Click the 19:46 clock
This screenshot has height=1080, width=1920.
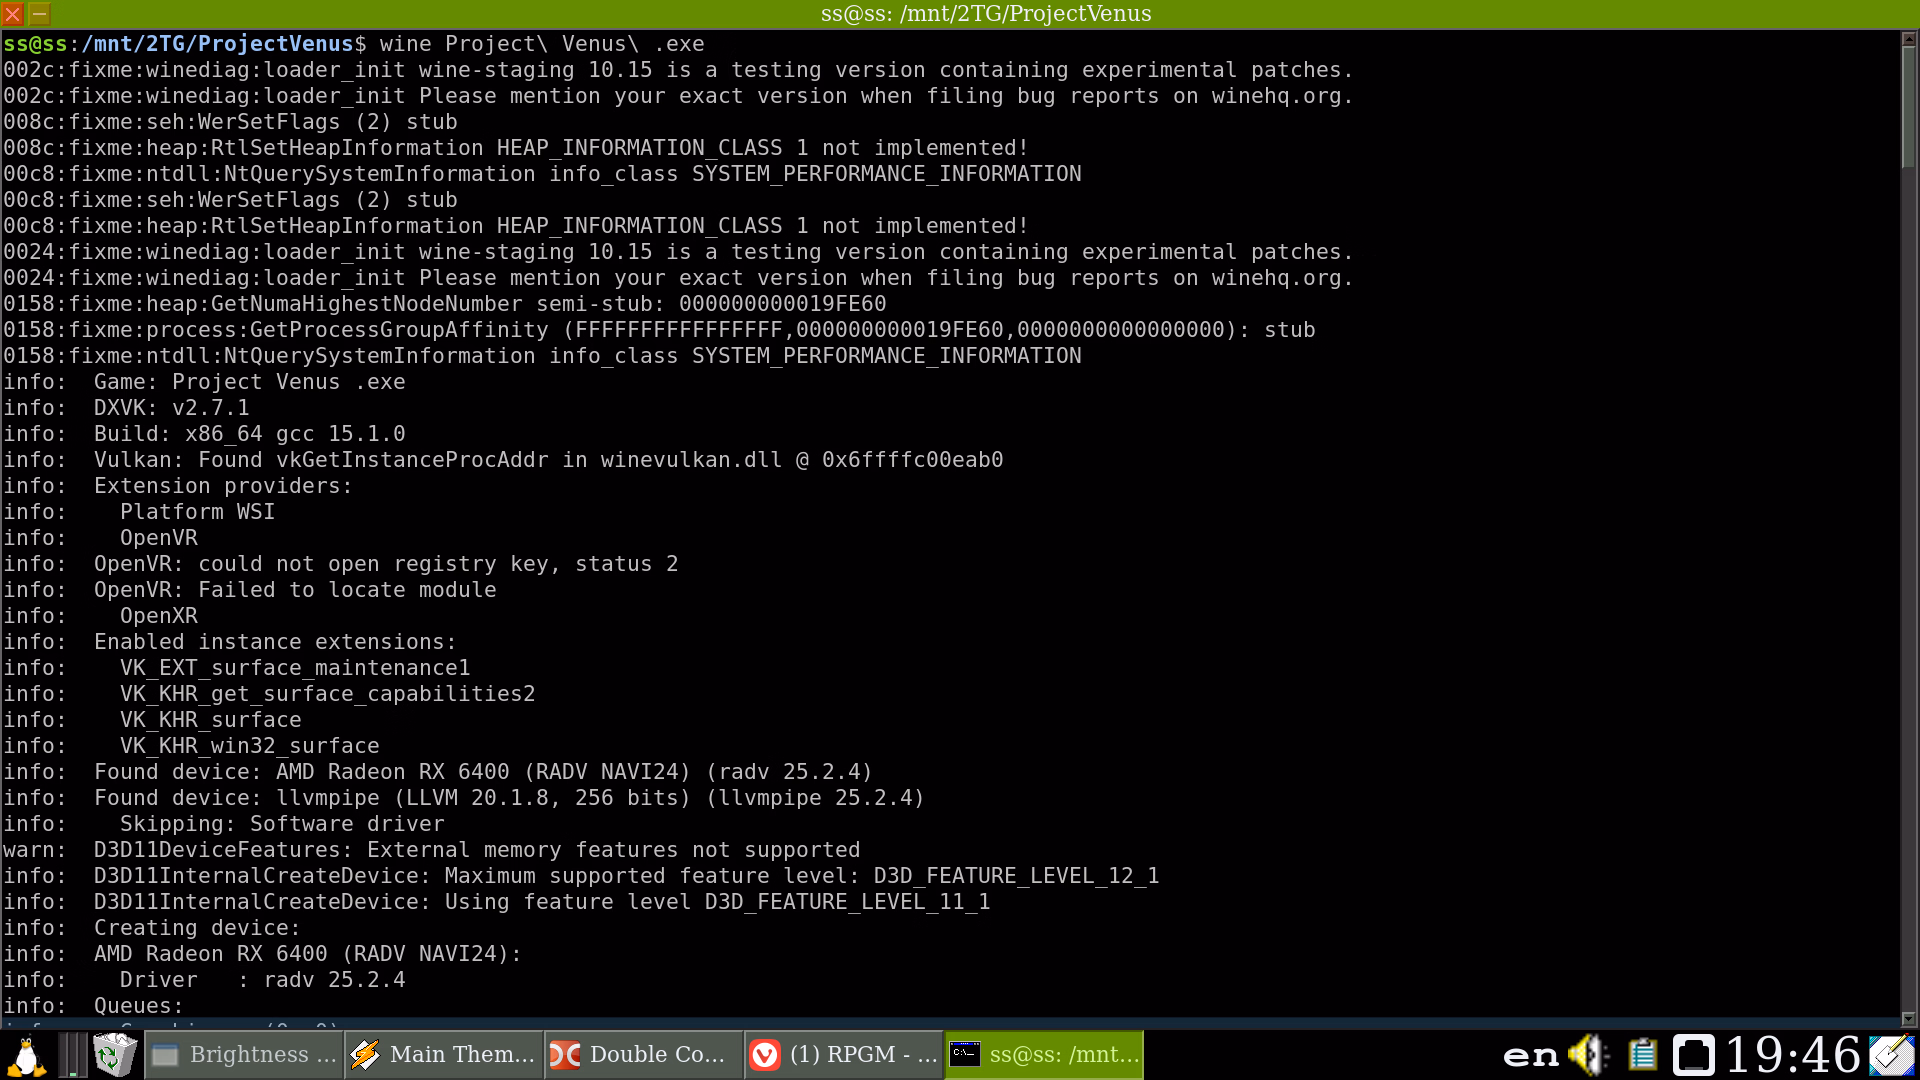click(1792, 1055)
